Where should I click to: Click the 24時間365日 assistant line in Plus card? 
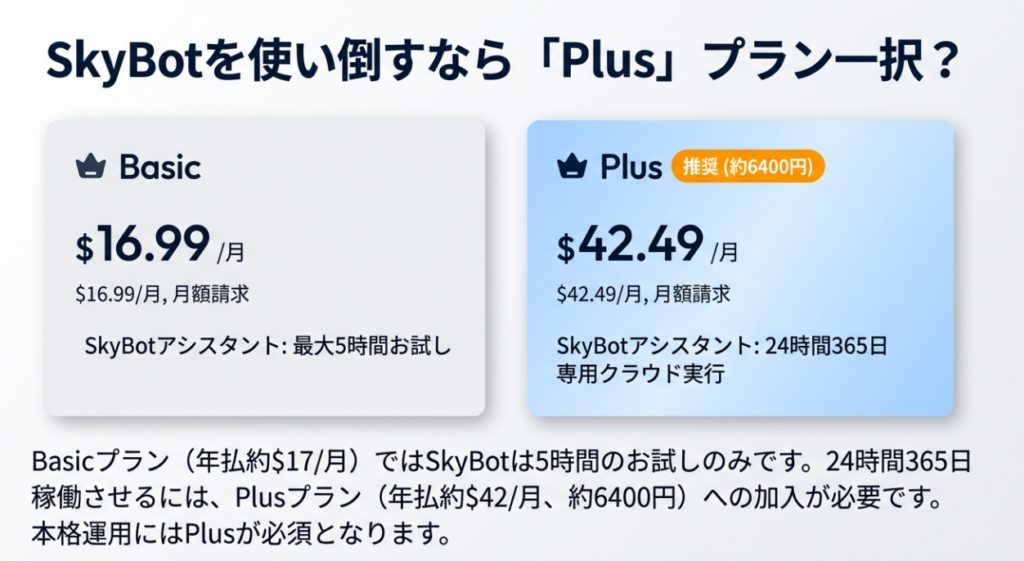point(722,347)
